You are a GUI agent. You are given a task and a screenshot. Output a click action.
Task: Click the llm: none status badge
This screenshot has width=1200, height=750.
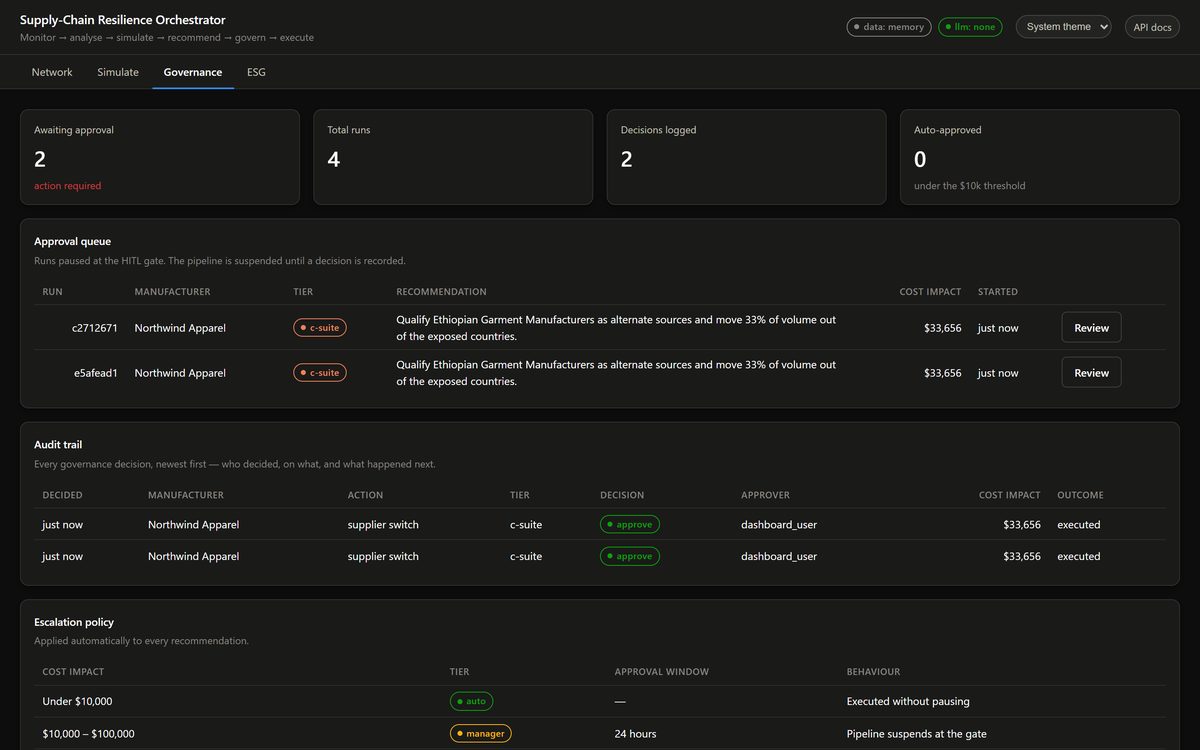click(970, 27)
